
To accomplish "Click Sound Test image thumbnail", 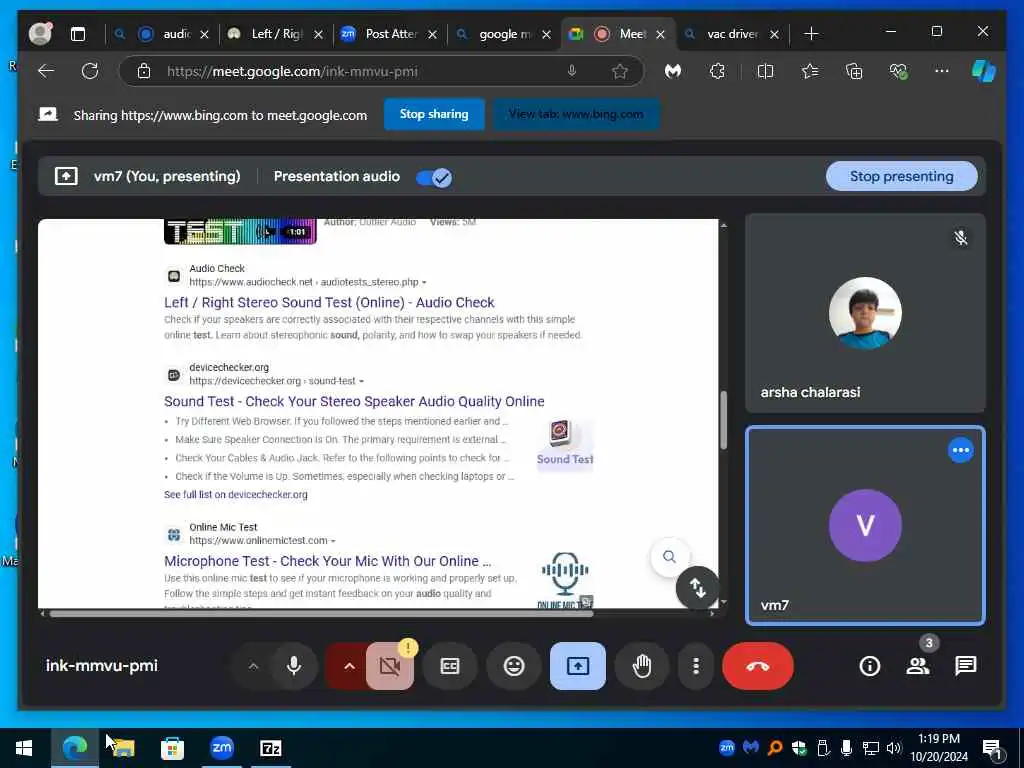I will click(x=565, y=444).
